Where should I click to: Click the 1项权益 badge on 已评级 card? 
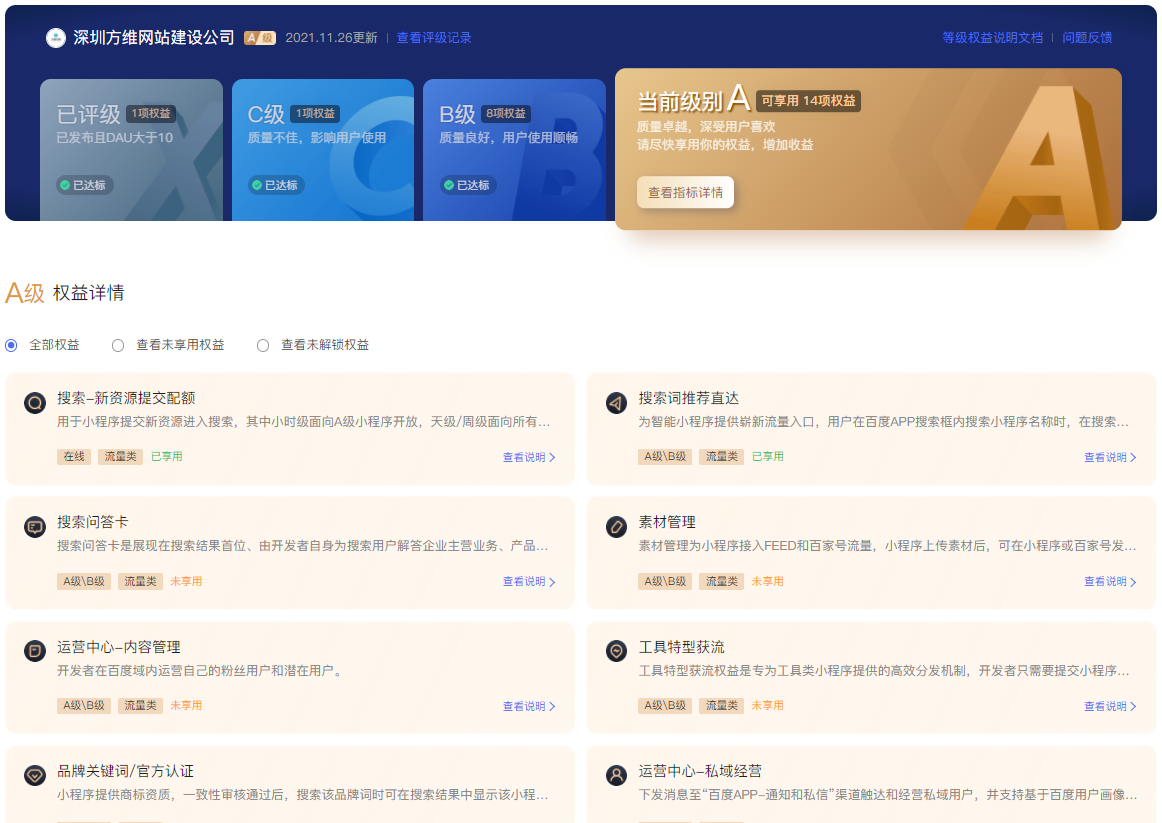pos(151,113)
